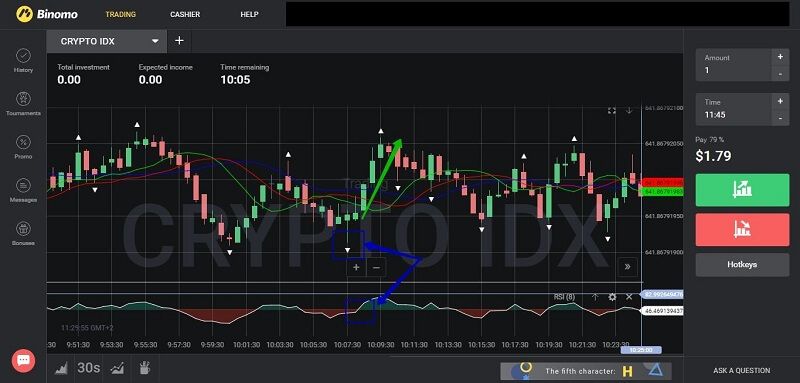Viewport: 800px width, 383px height.
Task: Open the HELP menu
Action: pos(249,14)
